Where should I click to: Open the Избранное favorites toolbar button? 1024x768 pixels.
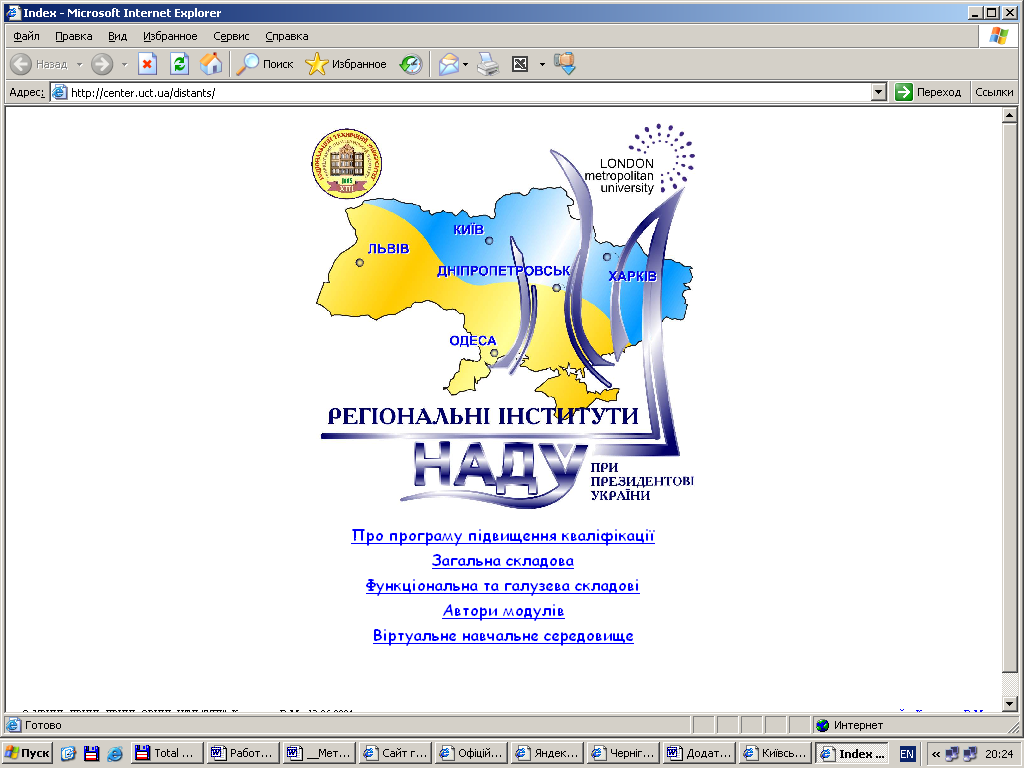(x=346, y=64)
